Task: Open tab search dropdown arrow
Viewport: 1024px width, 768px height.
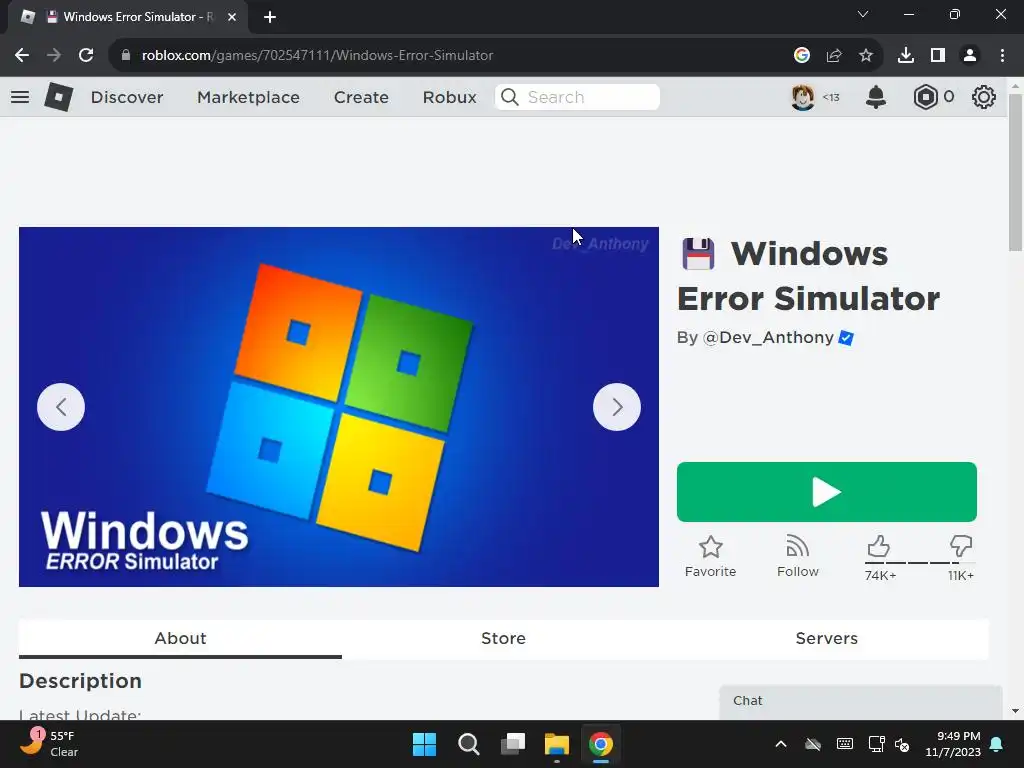Action: point(863,14)
